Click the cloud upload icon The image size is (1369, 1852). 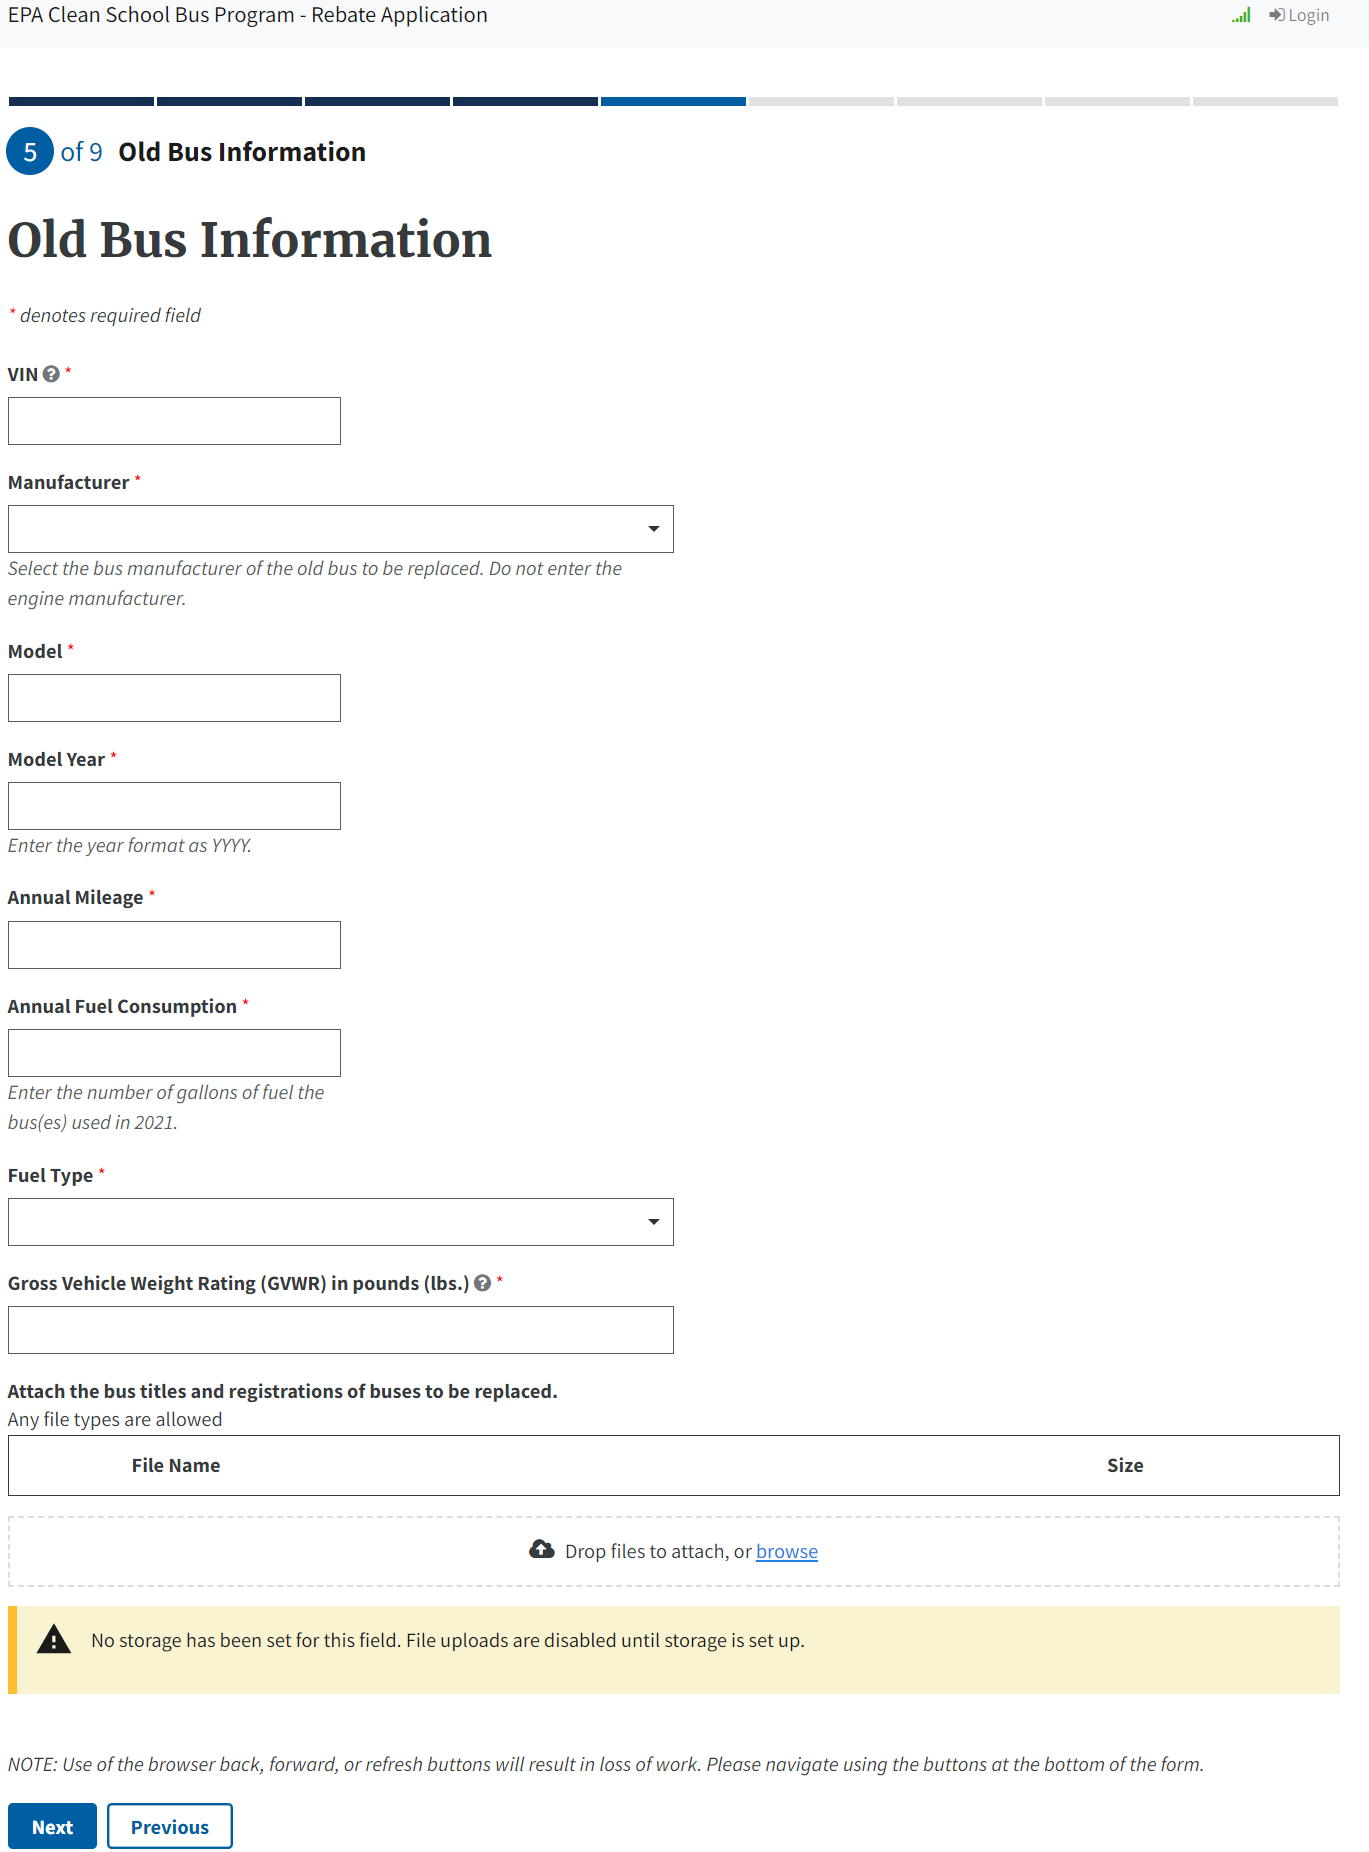[x=541, y=1550]
